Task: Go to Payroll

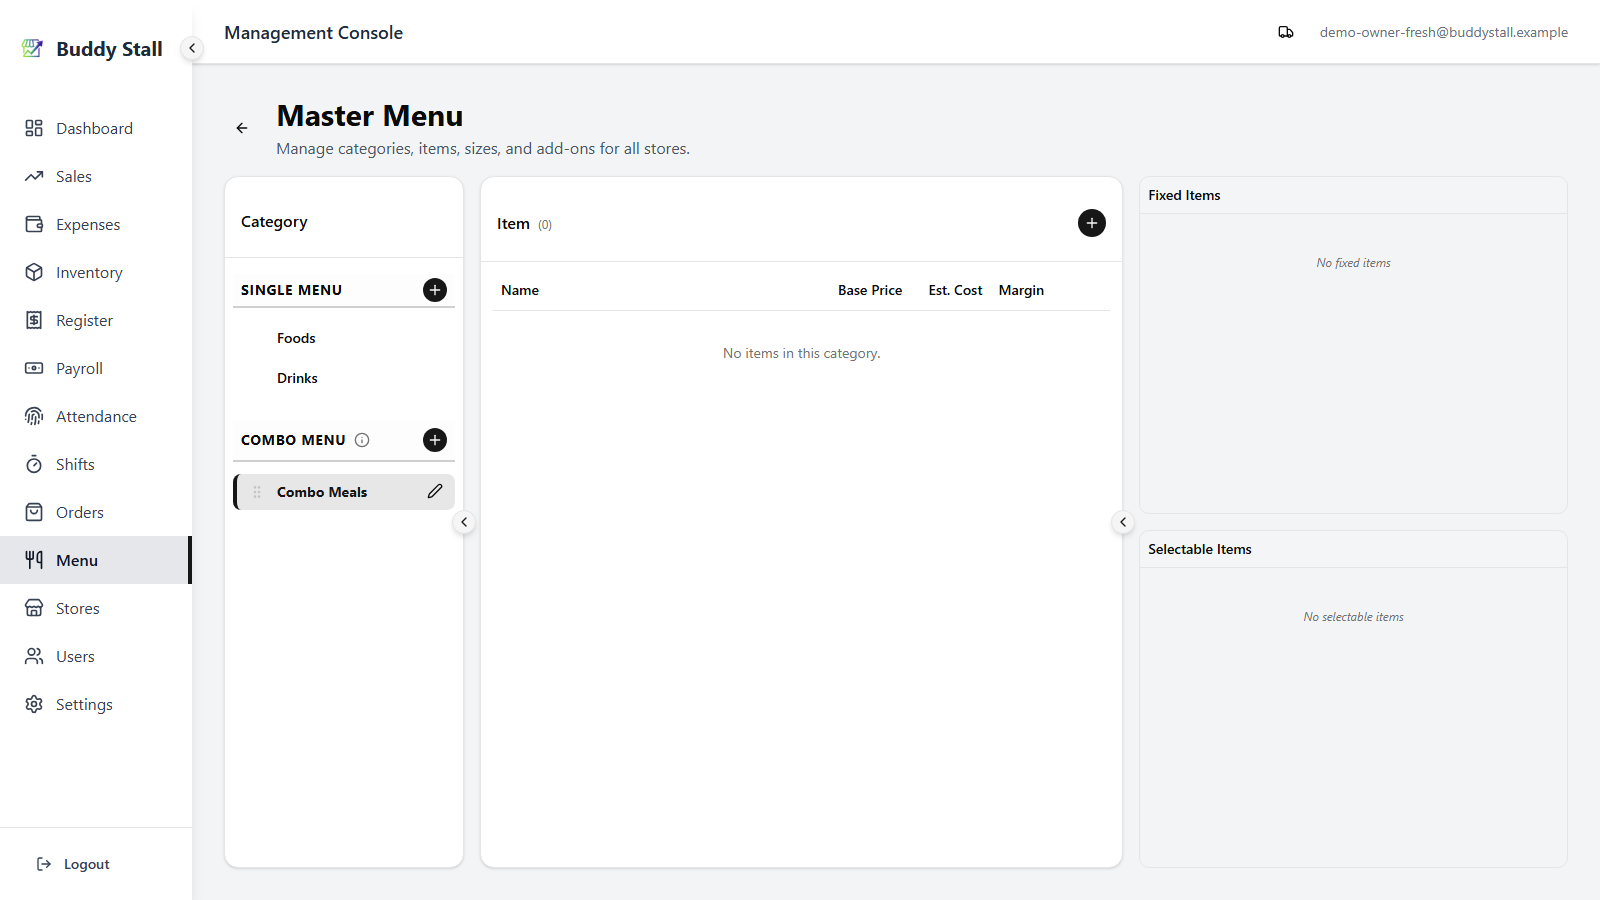Action: tap(95, 368)
